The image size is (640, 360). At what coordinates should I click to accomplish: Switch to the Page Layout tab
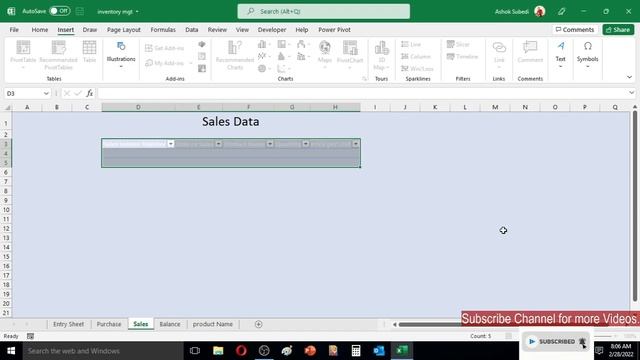point(124,30)
